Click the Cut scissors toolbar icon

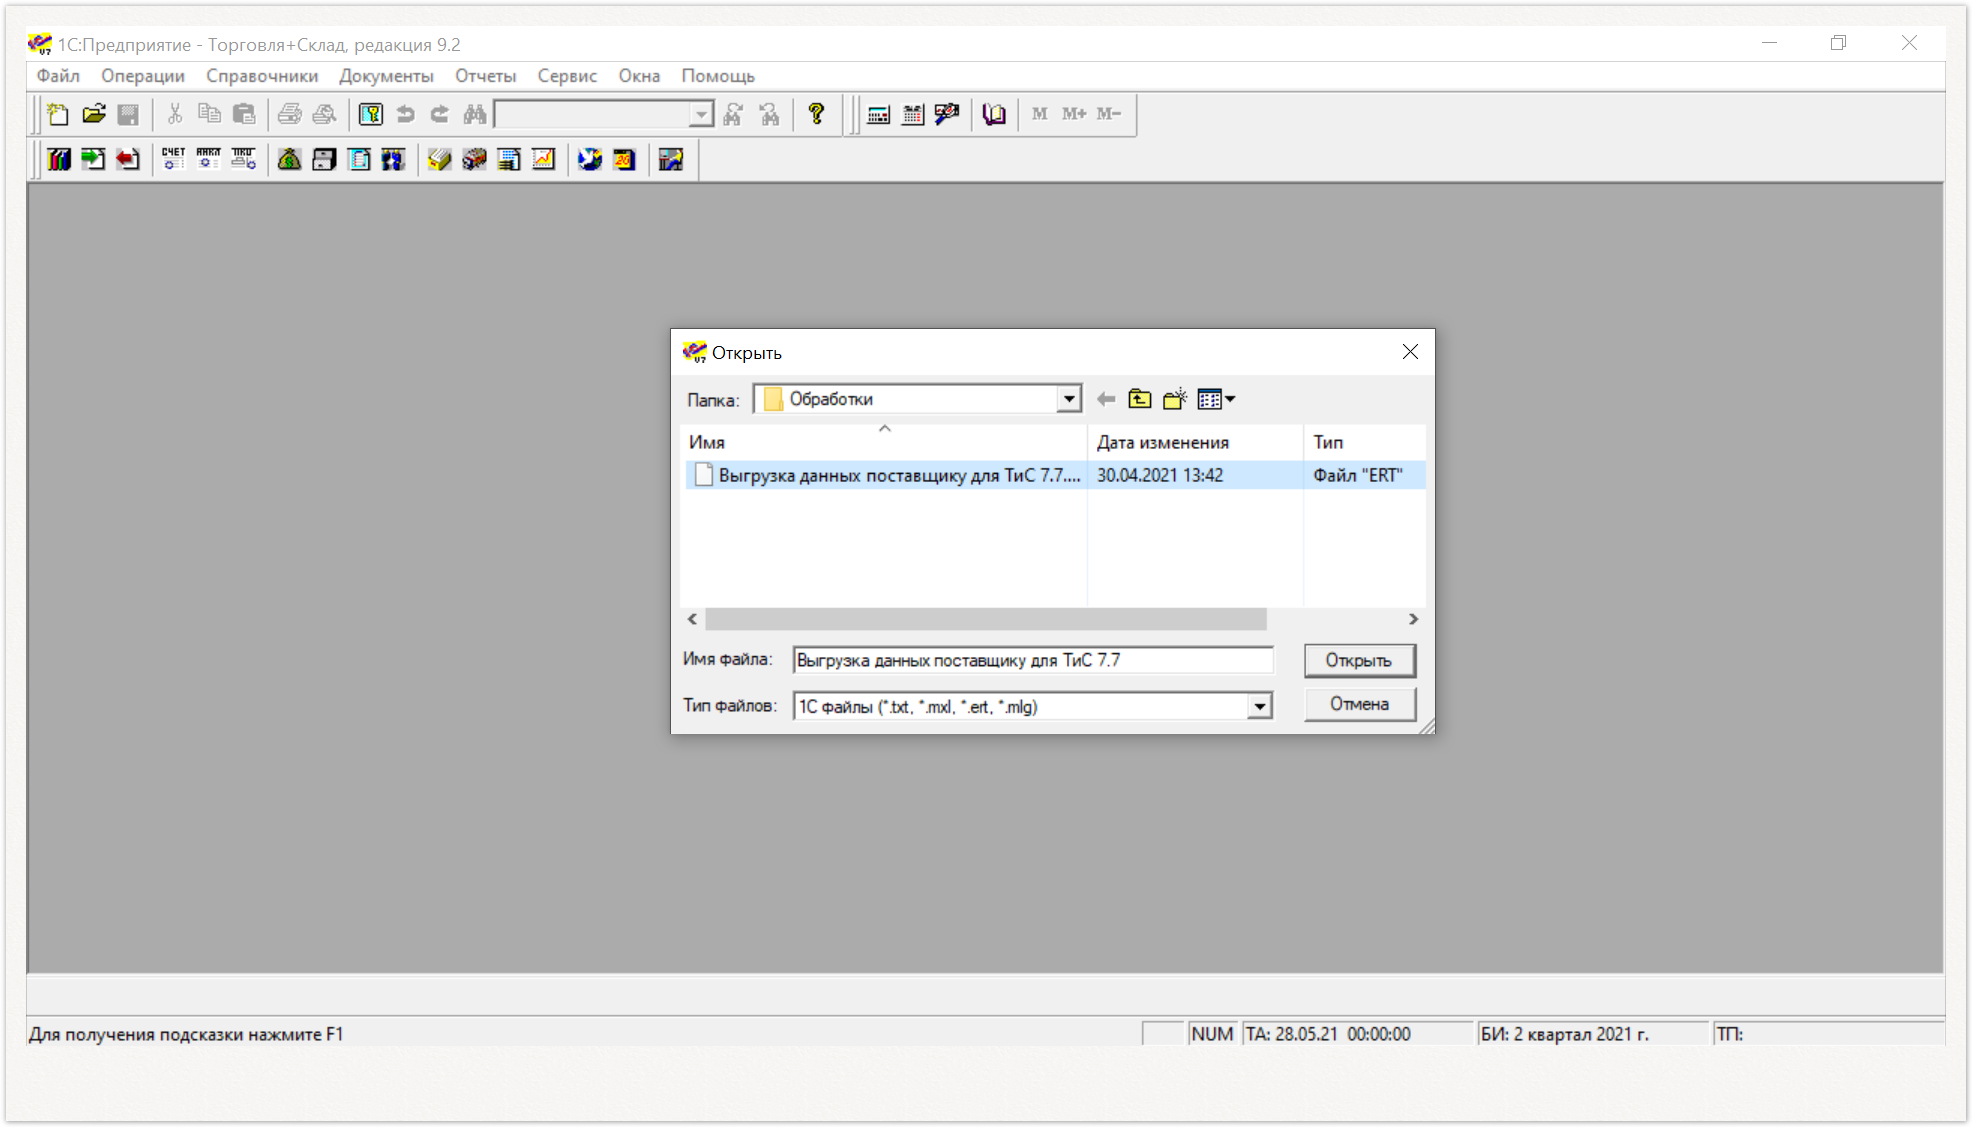click(x=175, y=114)
